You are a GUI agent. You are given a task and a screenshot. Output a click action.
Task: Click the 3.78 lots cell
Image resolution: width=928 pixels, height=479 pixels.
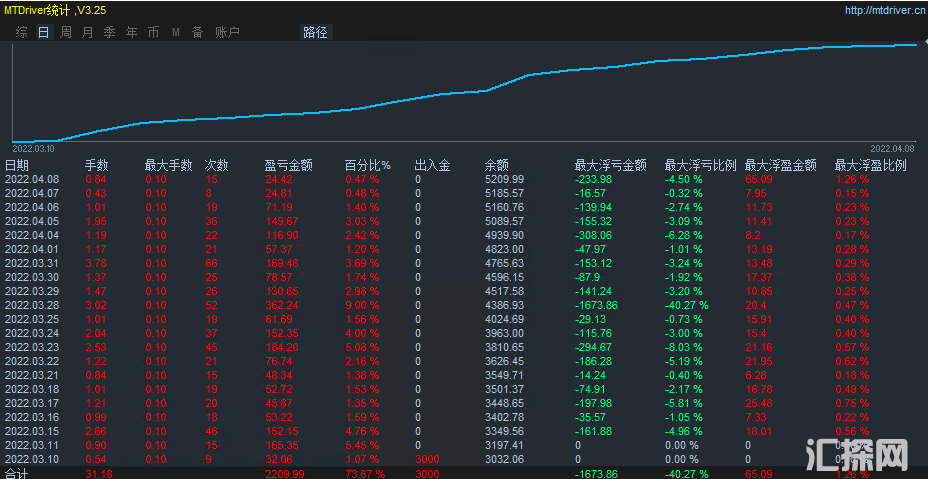click(x=96, y=263)
